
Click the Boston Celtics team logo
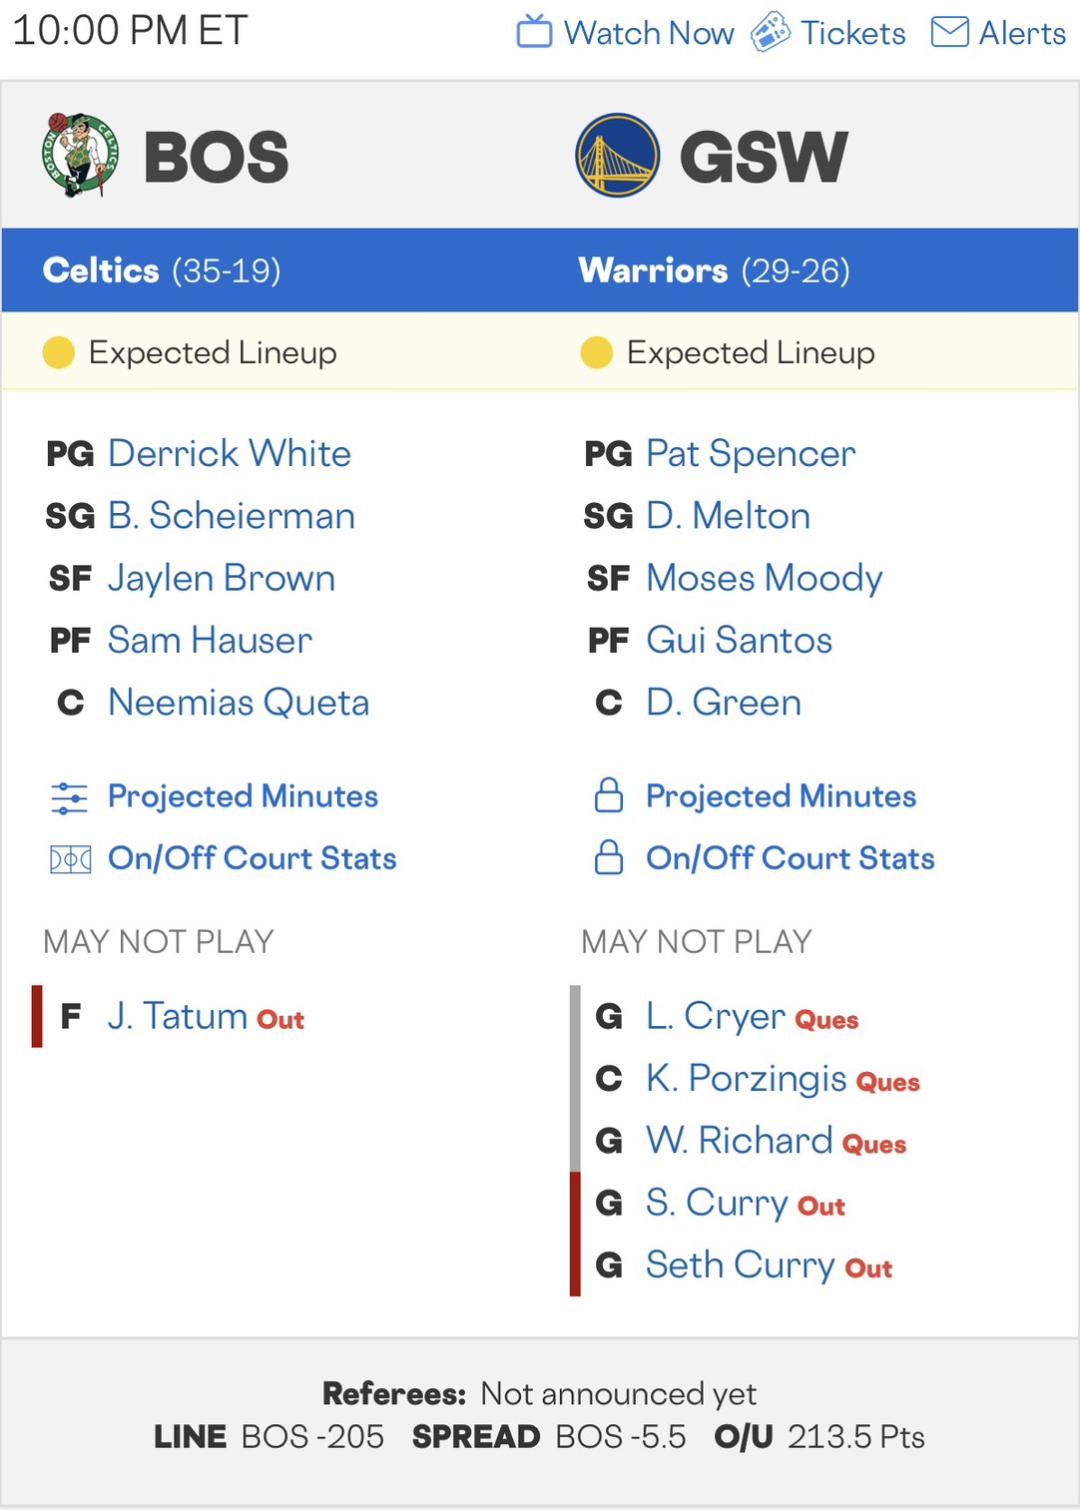pyautogui.click(x=80, y=155)
